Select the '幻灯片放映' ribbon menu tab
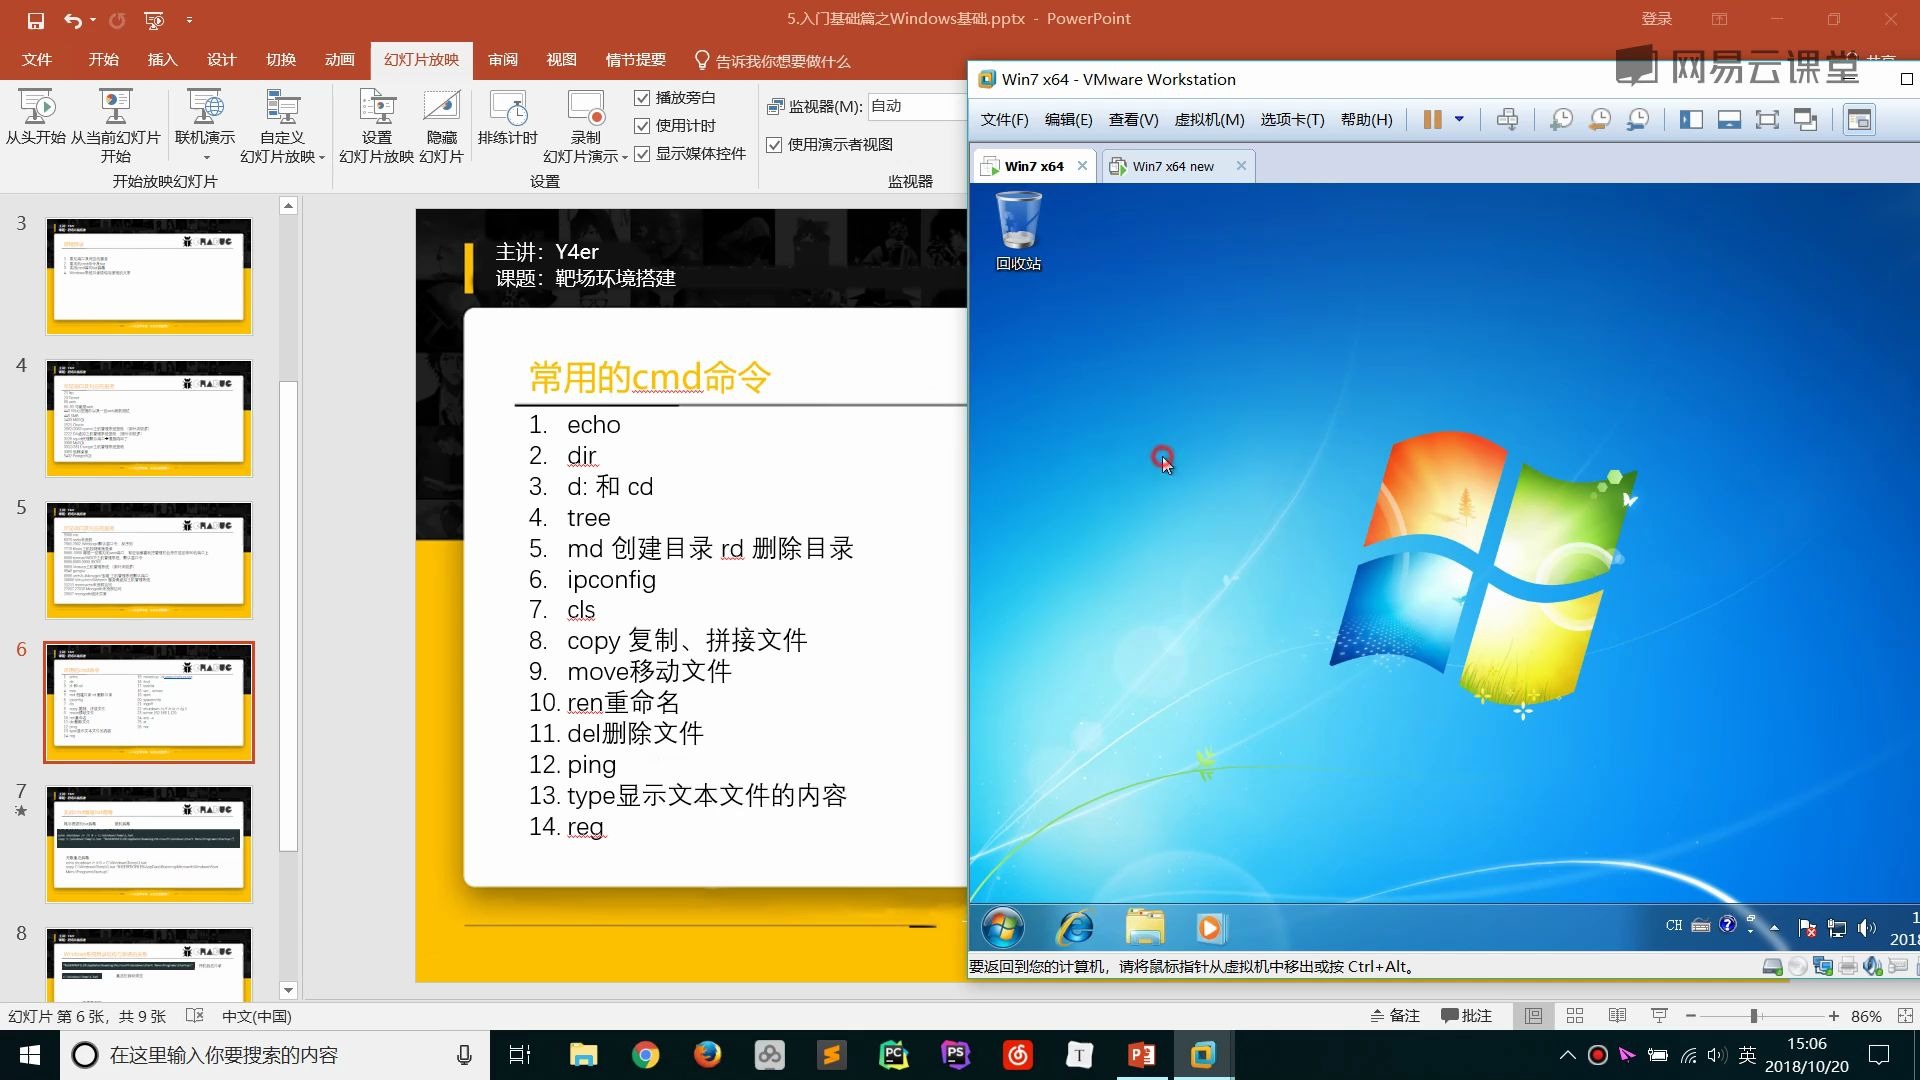The width and height of the screenshot is (1920, 1080). pos(421,59)
